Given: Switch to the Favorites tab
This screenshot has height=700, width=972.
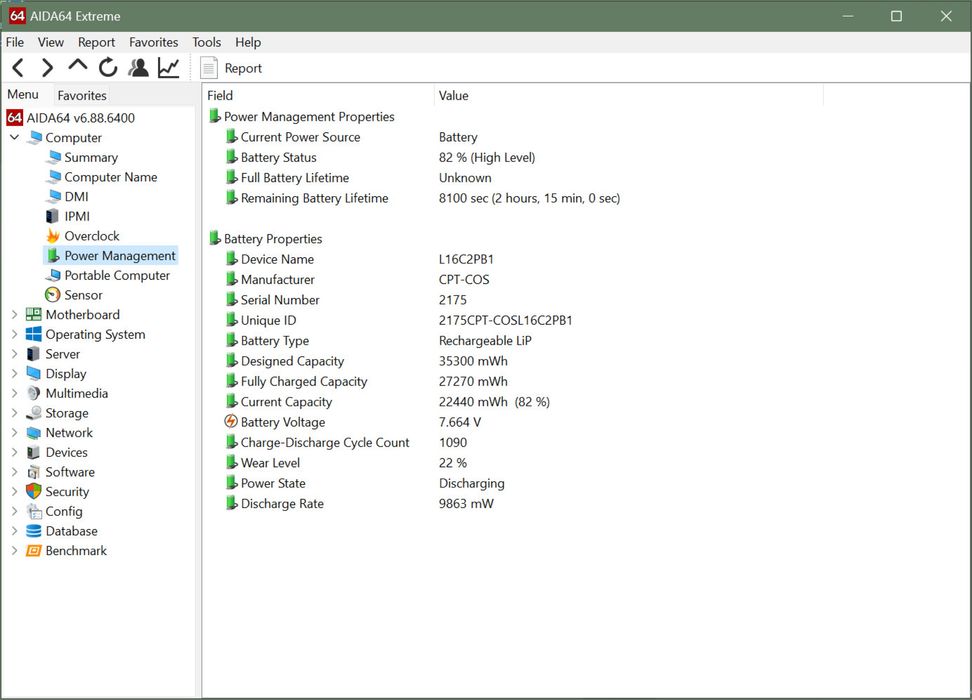Looking at the screenshot, I should point(82,96).
